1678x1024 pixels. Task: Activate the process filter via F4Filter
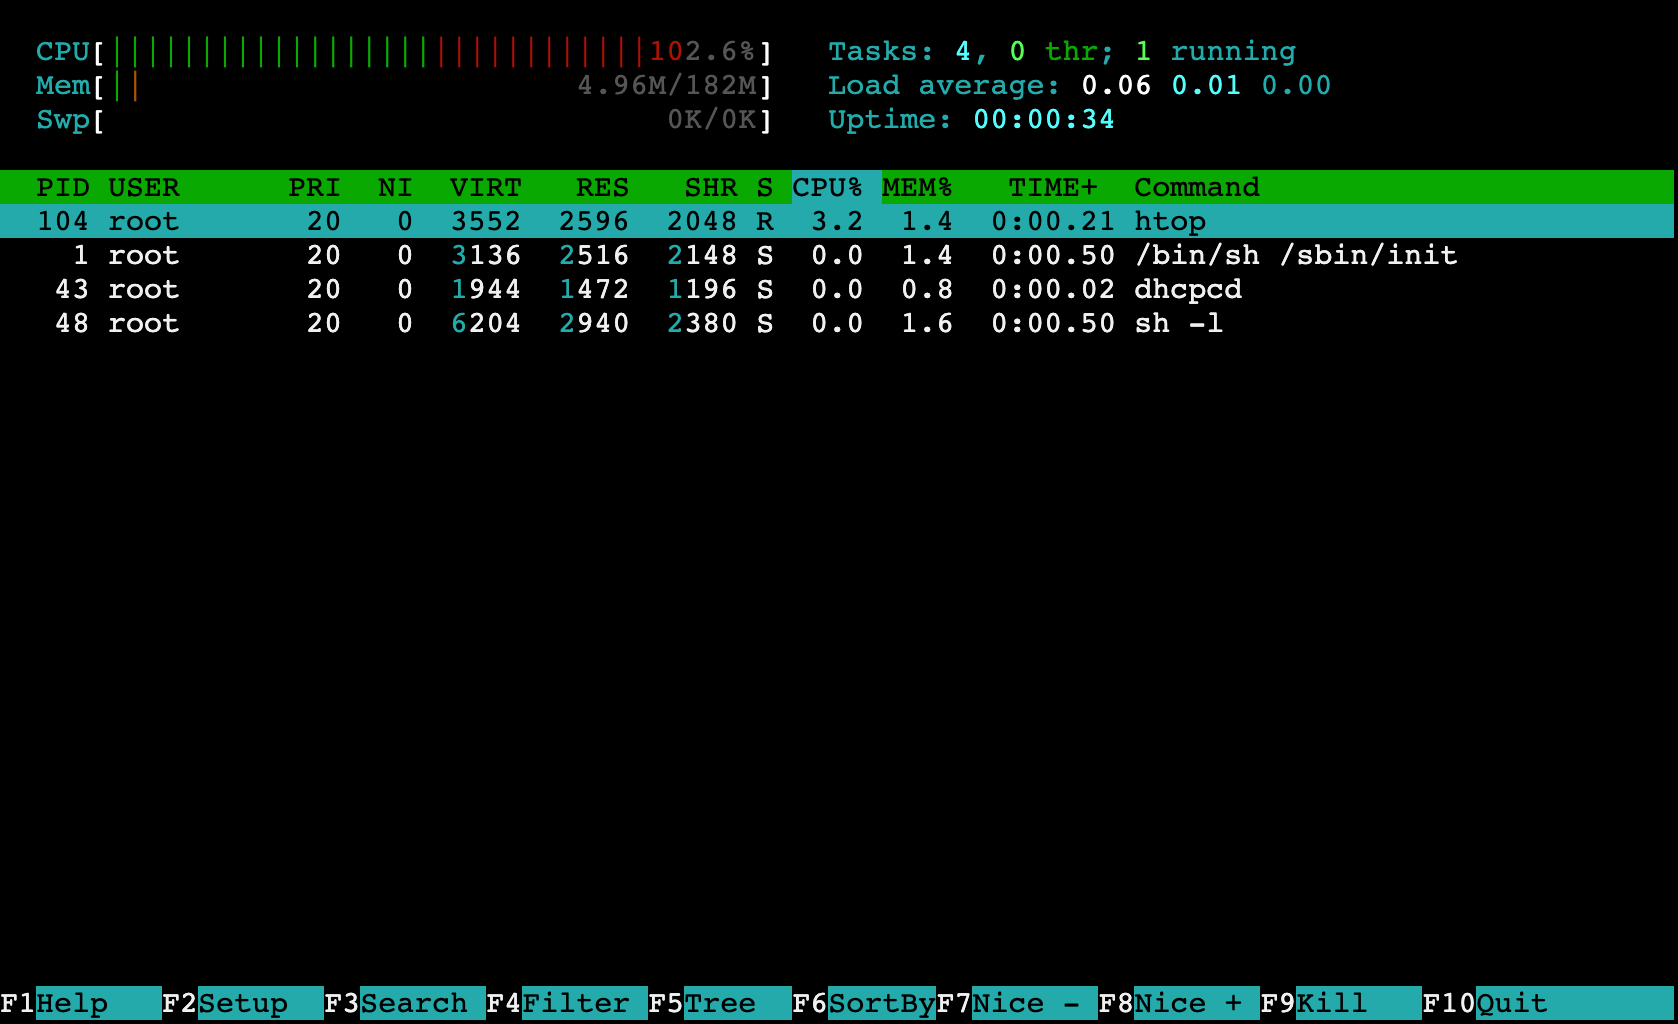point(565,1002)
